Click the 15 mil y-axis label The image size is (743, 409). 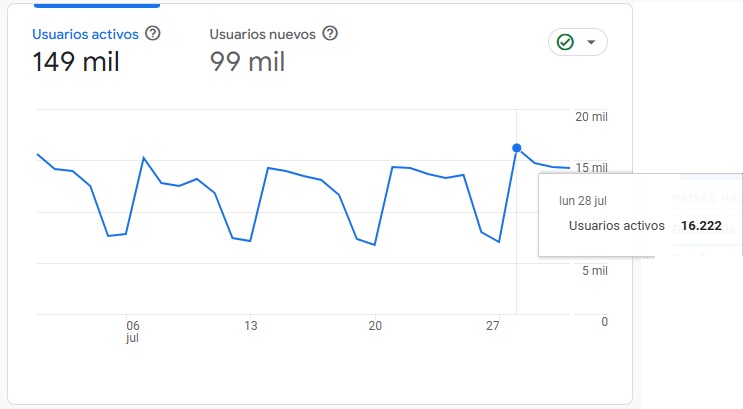pyautogui.click(x=592, y=168)
